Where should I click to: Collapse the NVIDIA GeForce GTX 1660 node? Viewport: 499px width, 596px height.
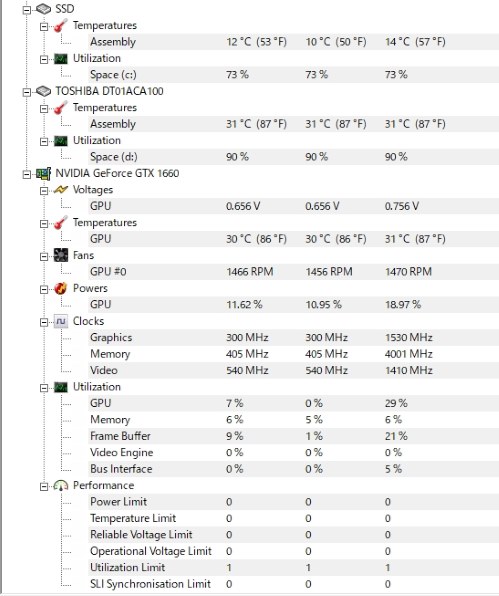click(27, 174)
